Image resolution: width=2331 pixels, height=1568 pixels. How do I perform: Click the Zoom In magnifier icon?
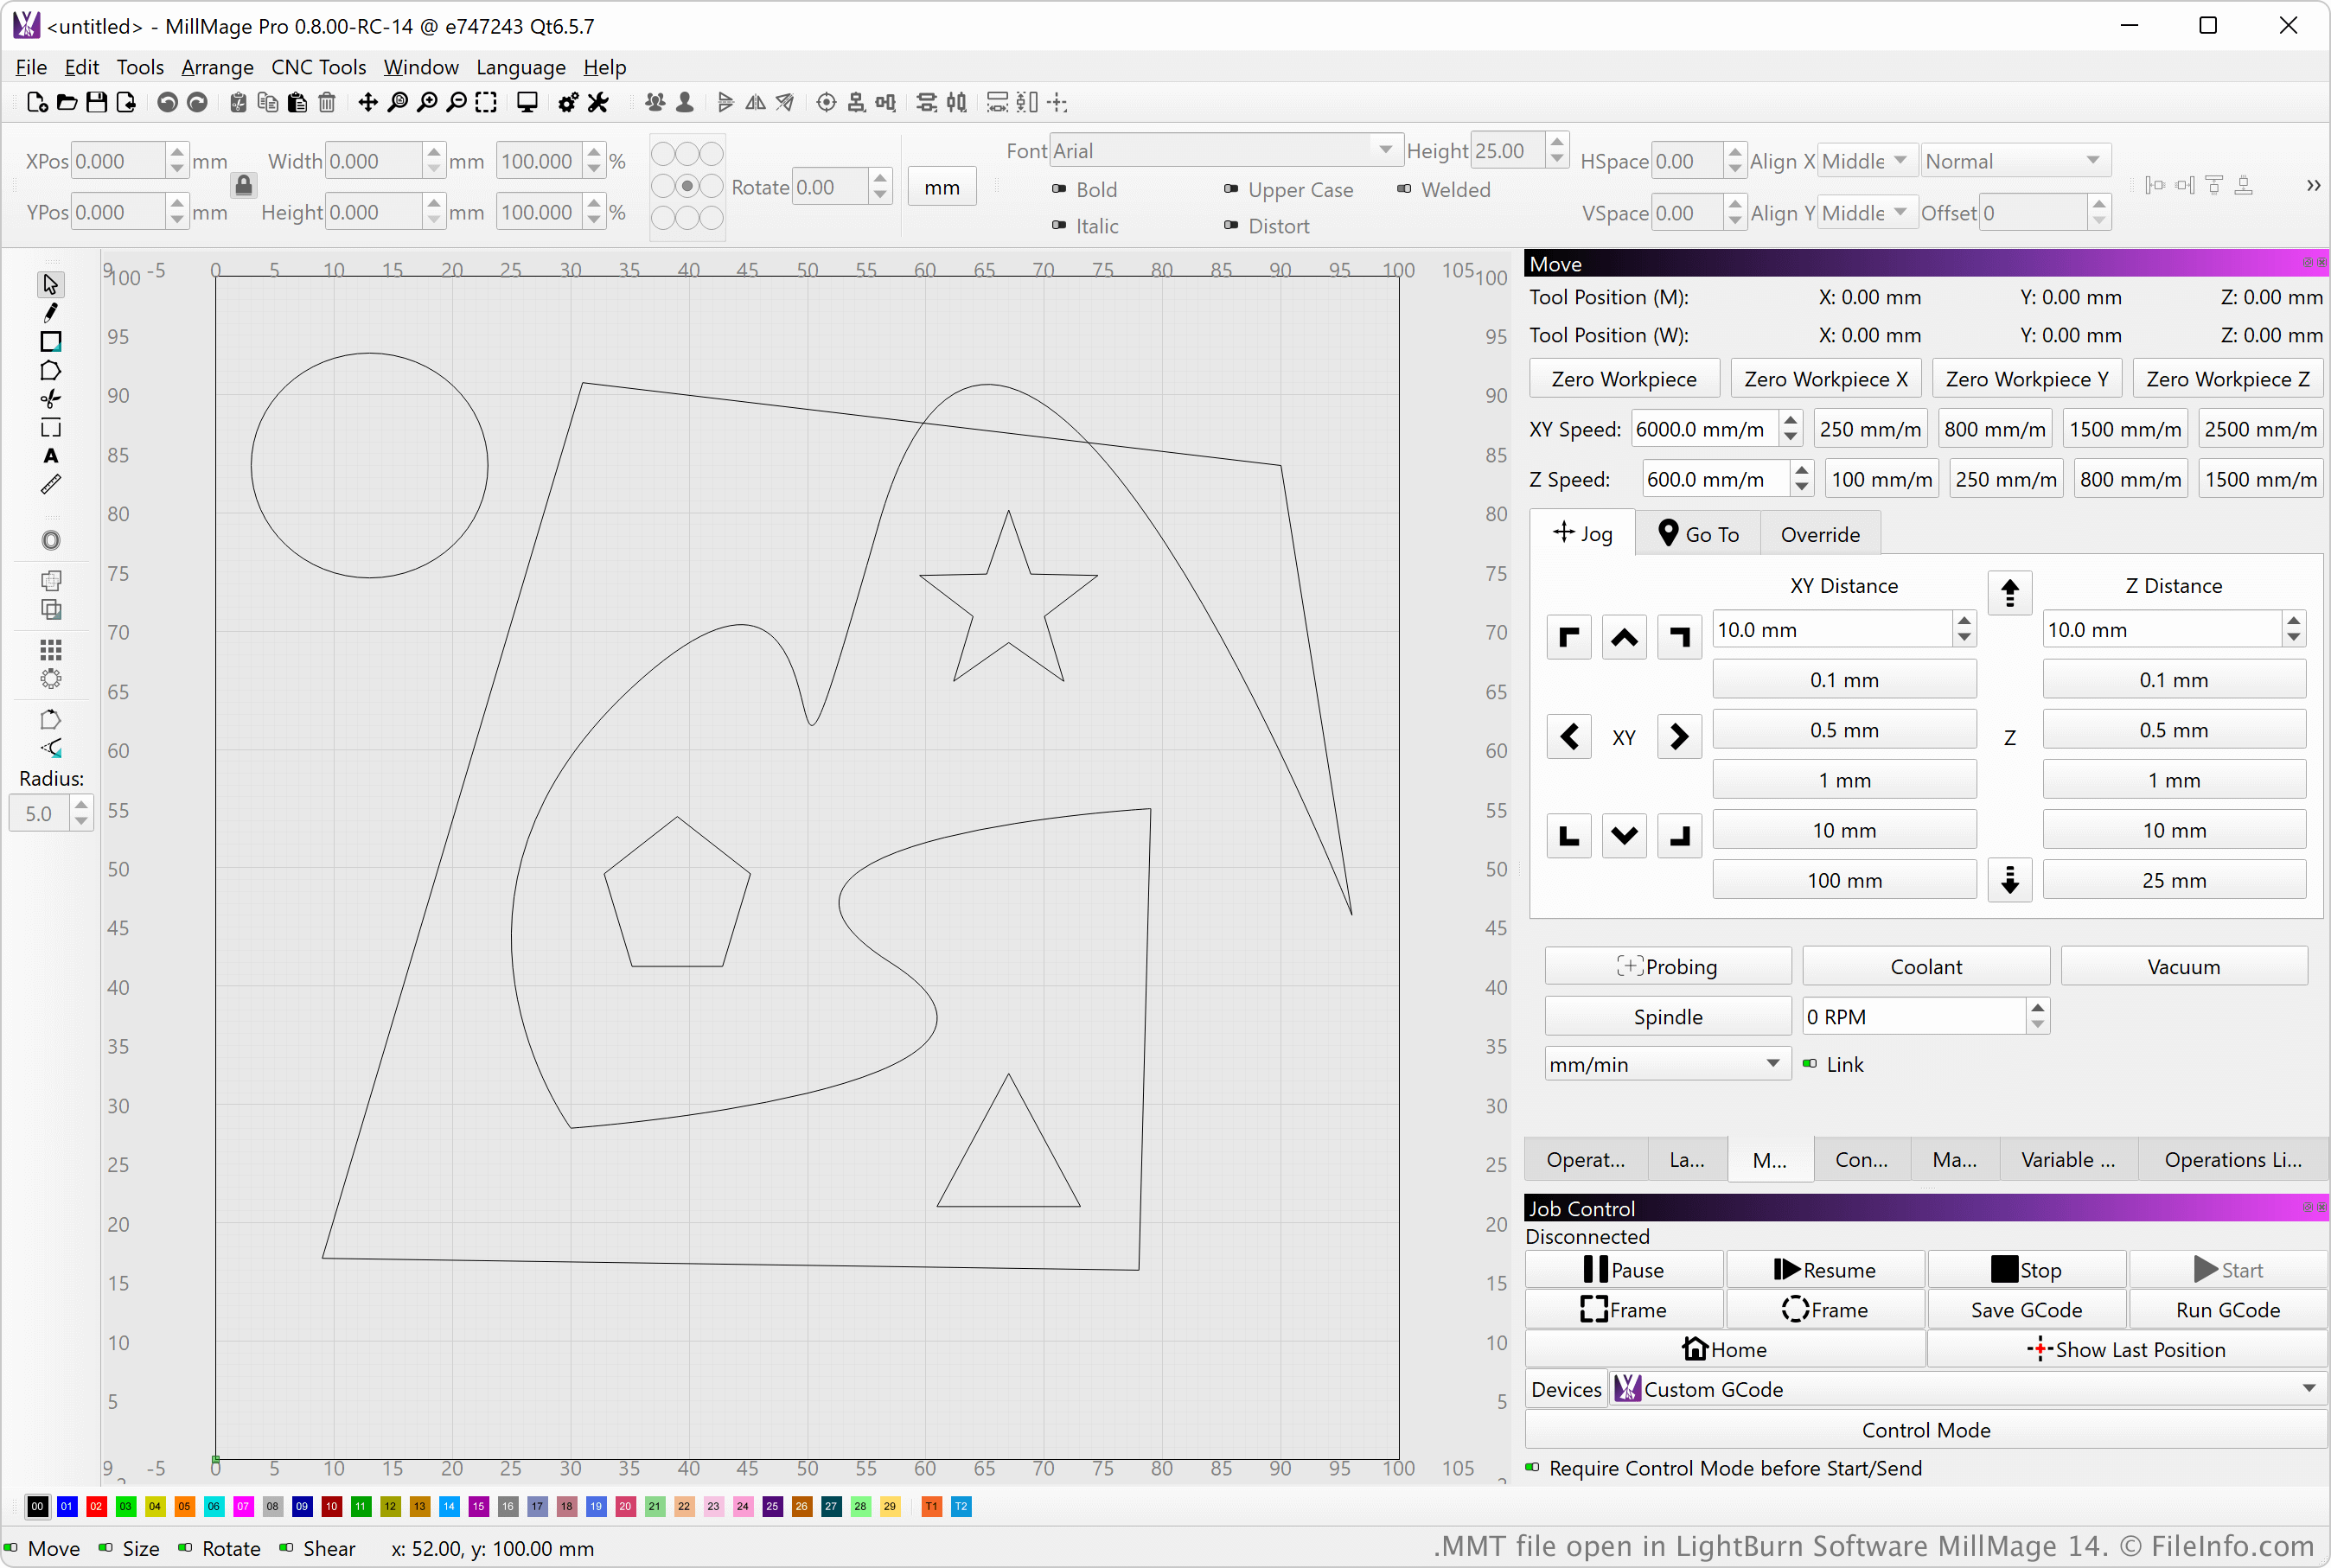click(x=427, y=102)
